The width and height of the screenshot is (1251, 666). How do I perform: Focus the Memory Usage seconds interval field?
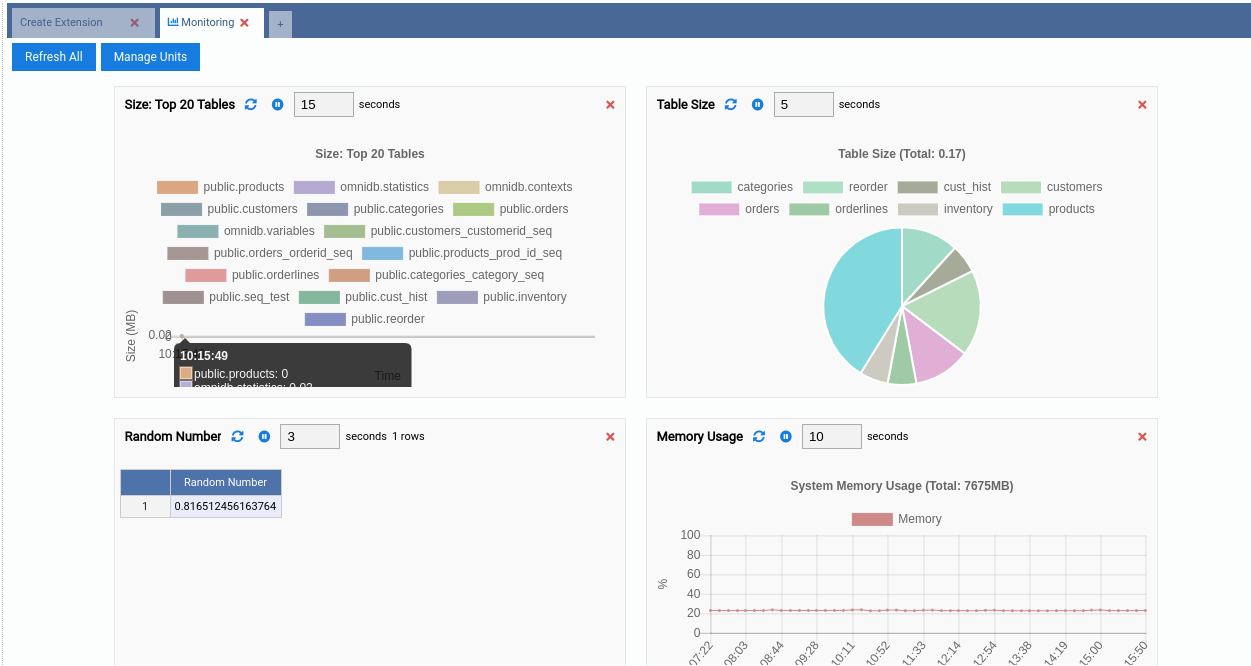(831, 437)
